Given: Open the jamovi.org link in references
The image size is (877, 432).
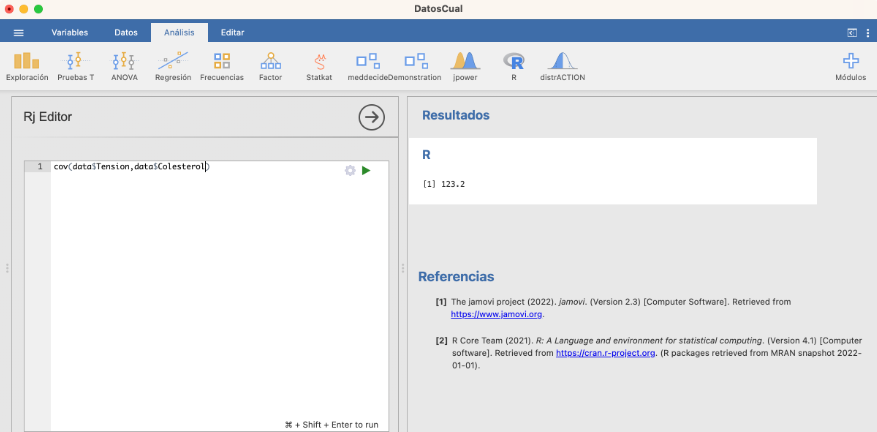Looking at the screenshot, I should point(496,314).
